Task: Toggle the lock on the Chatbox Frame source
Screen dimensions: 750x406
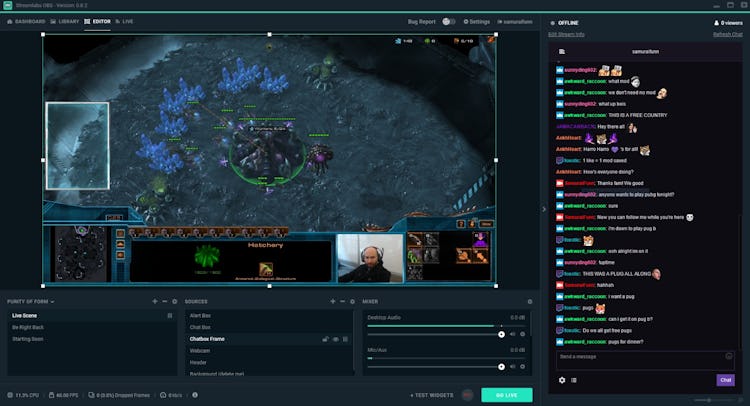Action: pyautogui.click(x=325, y=339)
